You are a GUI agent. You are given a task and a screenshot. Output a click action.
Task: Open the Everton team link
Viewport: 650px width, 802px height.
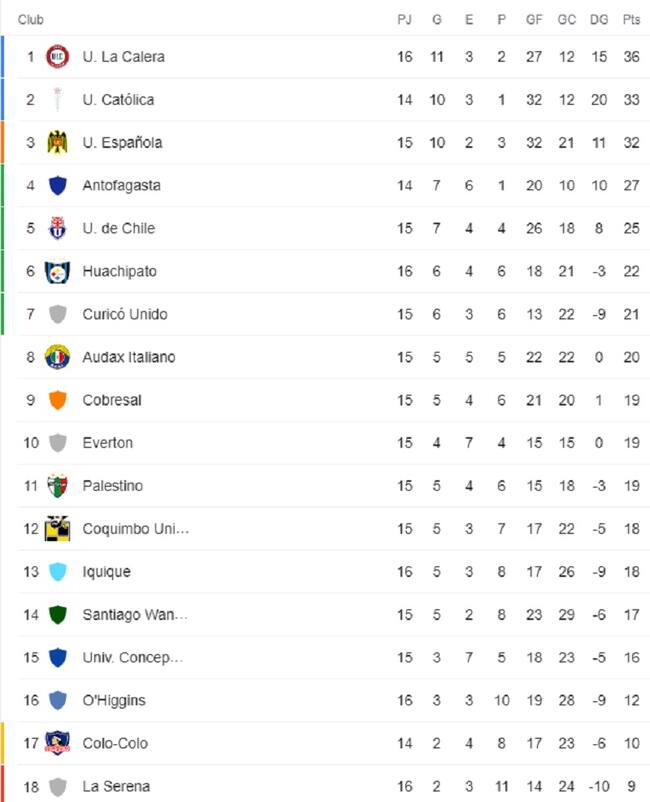click(107, 443)
